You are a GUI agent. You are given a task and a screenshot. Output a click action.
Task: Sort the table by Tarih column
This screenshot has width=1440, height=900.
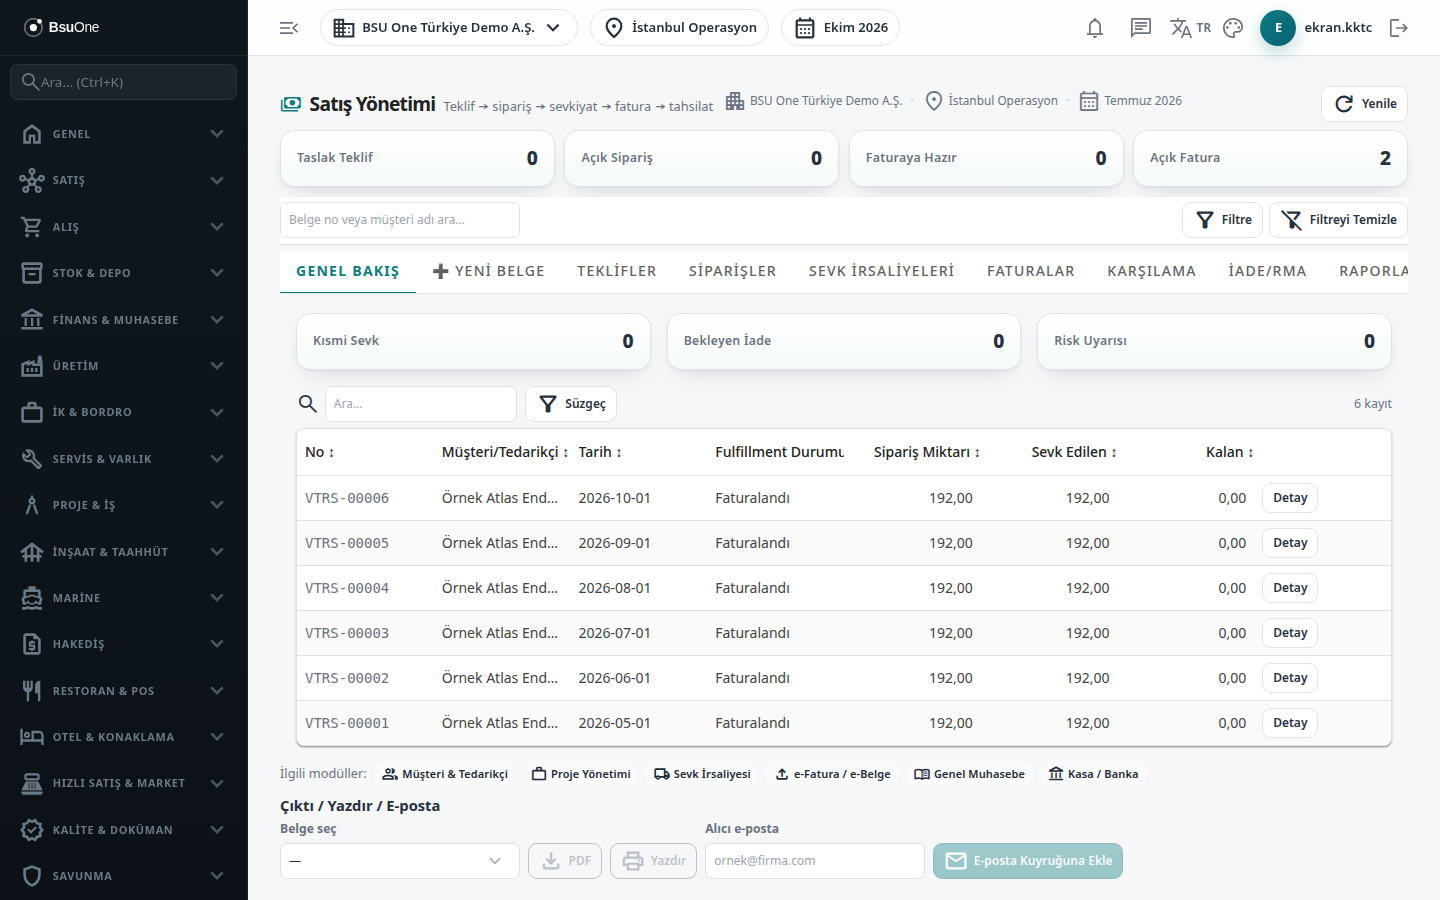point(600,452)
